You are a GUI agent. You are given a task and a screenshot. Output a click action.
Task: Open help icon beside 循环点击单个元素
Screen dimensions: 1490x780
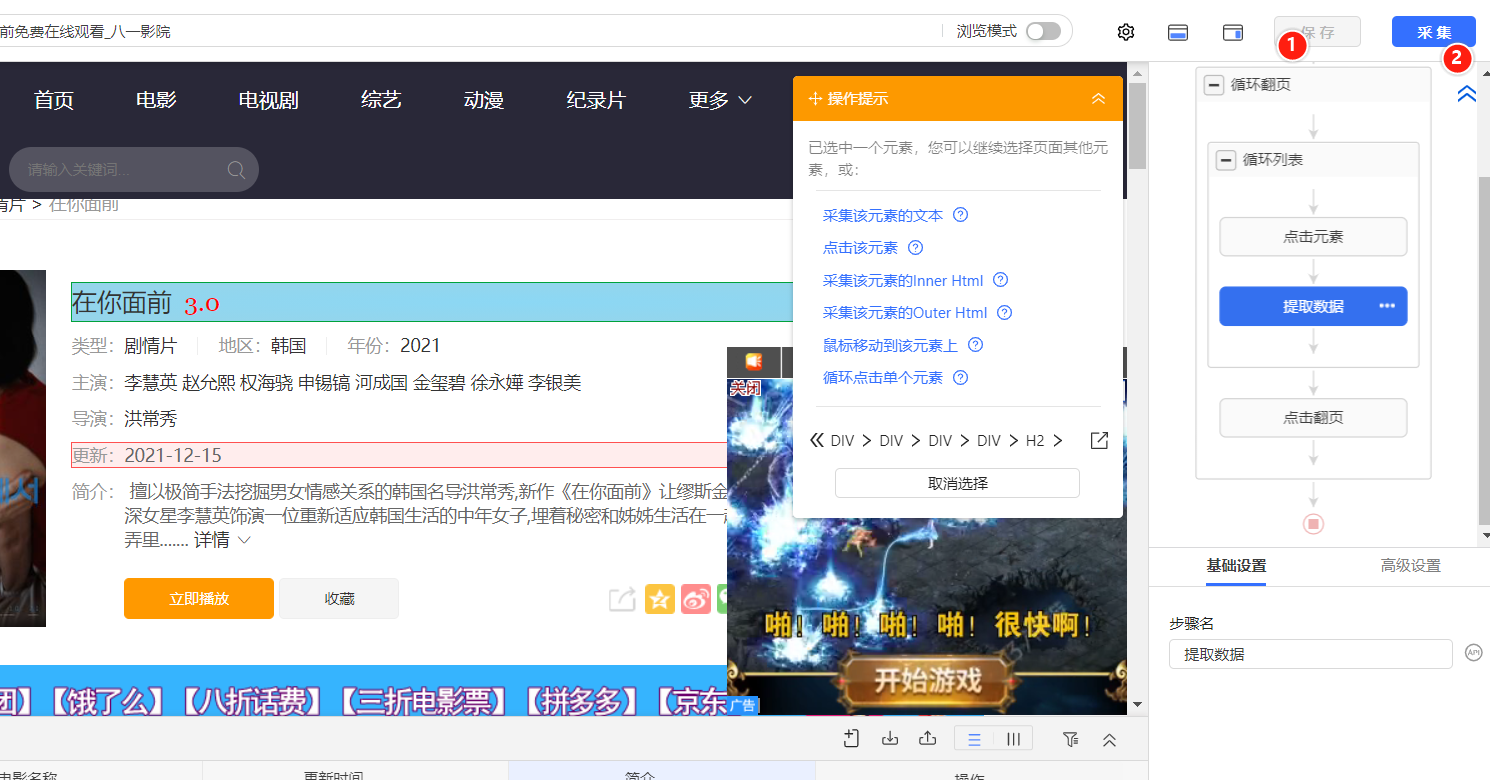tap(961, 378)
